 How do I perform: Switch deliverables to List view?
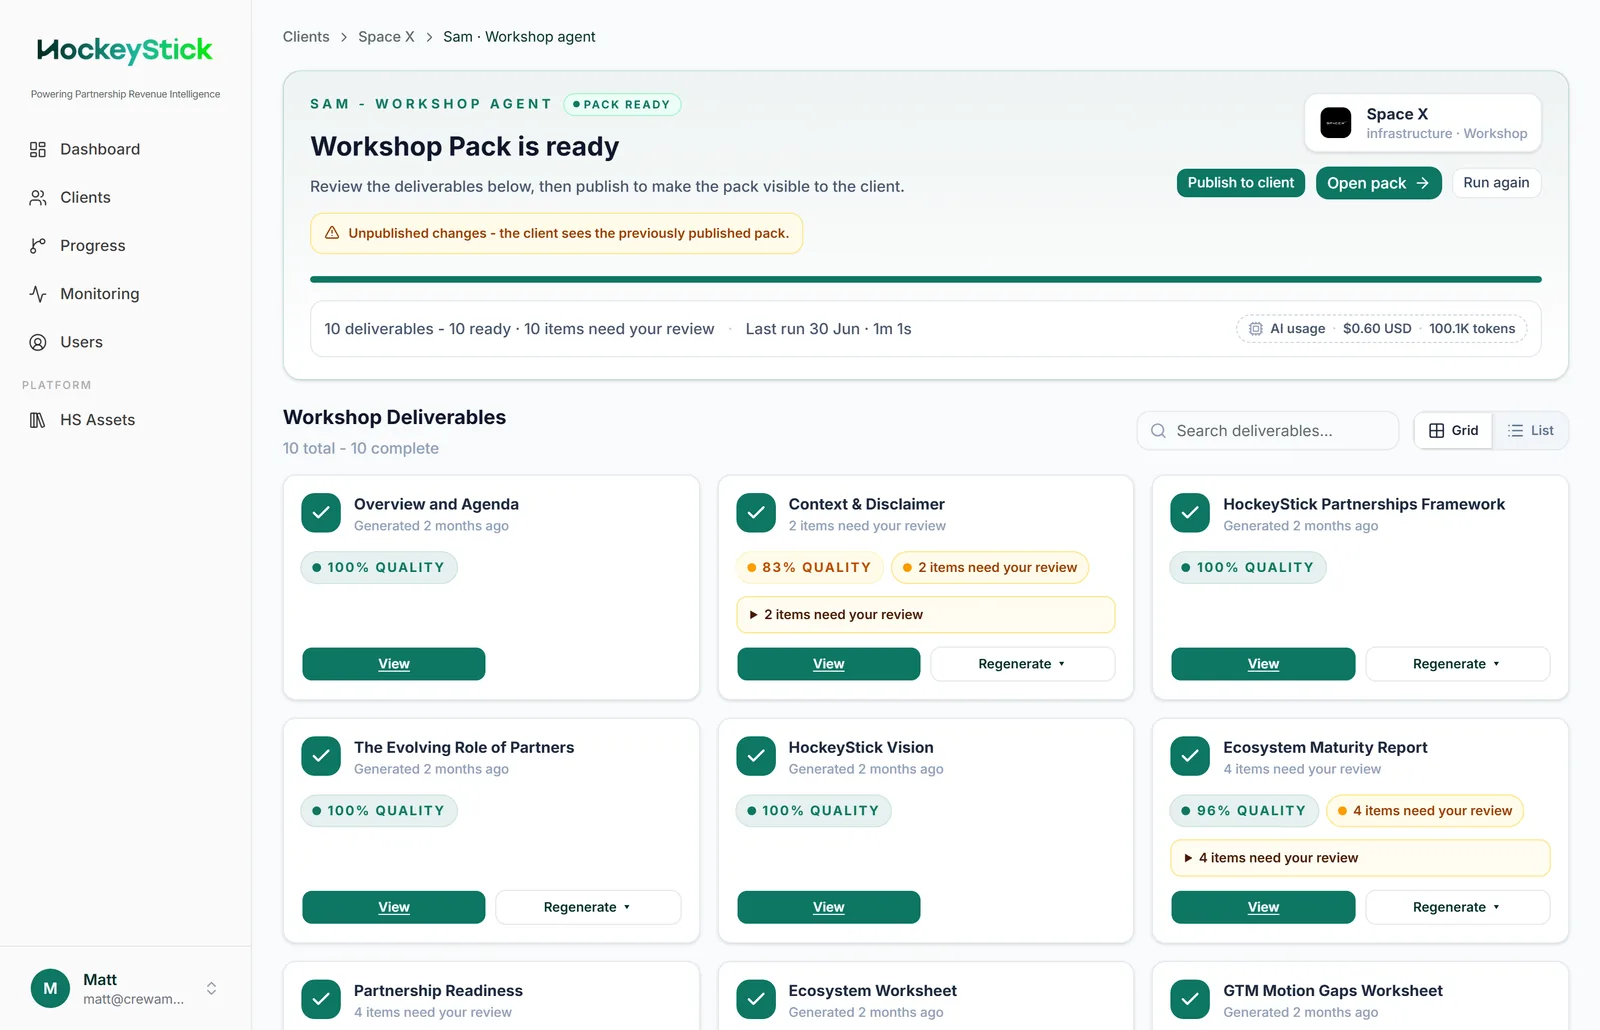(x=1530, y=431)
